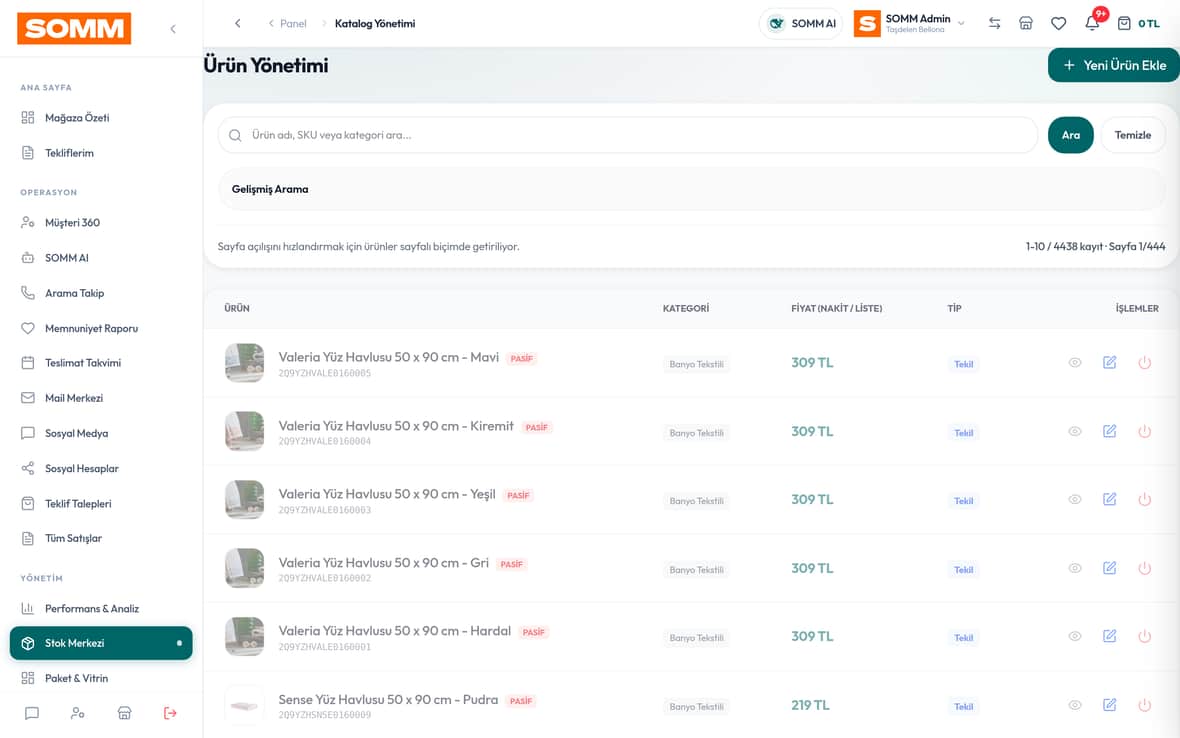Click the Yeni Ürün Ekle button
1180x738 pixels.
click(x=1114, y=65)
